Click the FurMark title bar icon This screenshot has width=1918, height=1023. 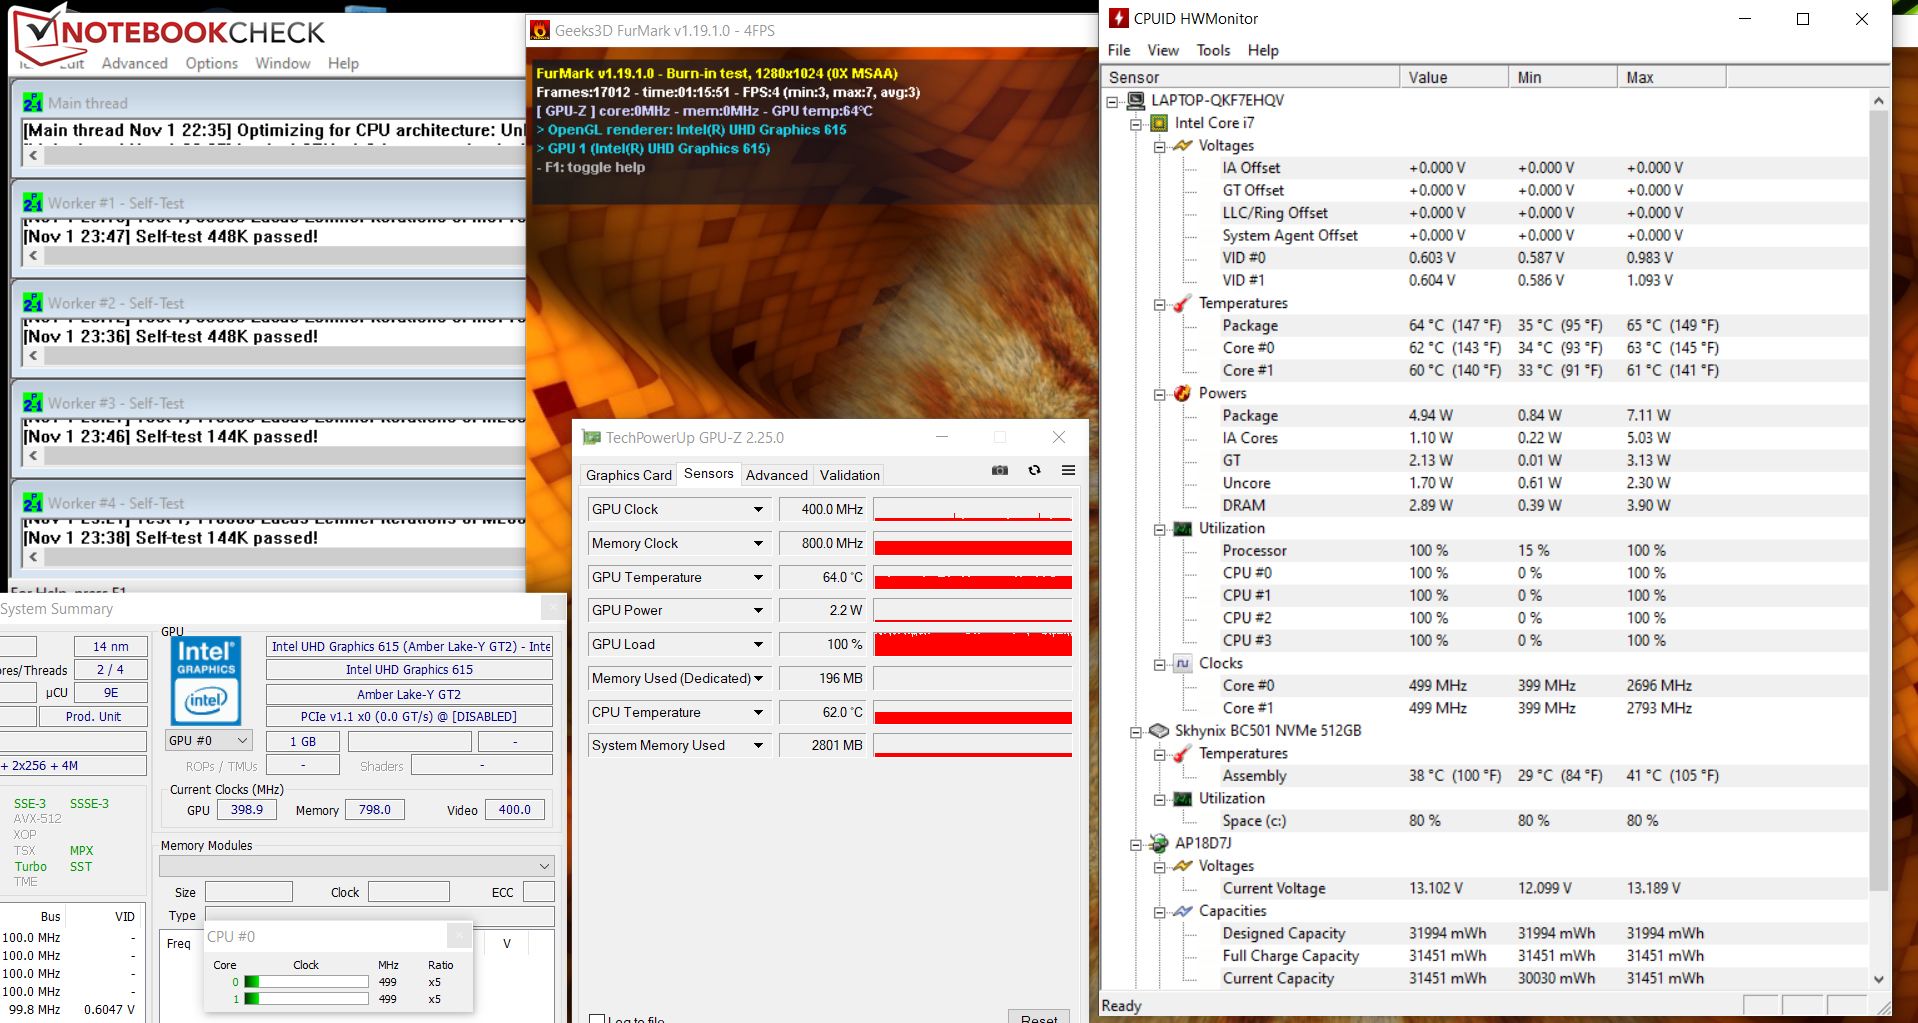[x=540, y=30]
